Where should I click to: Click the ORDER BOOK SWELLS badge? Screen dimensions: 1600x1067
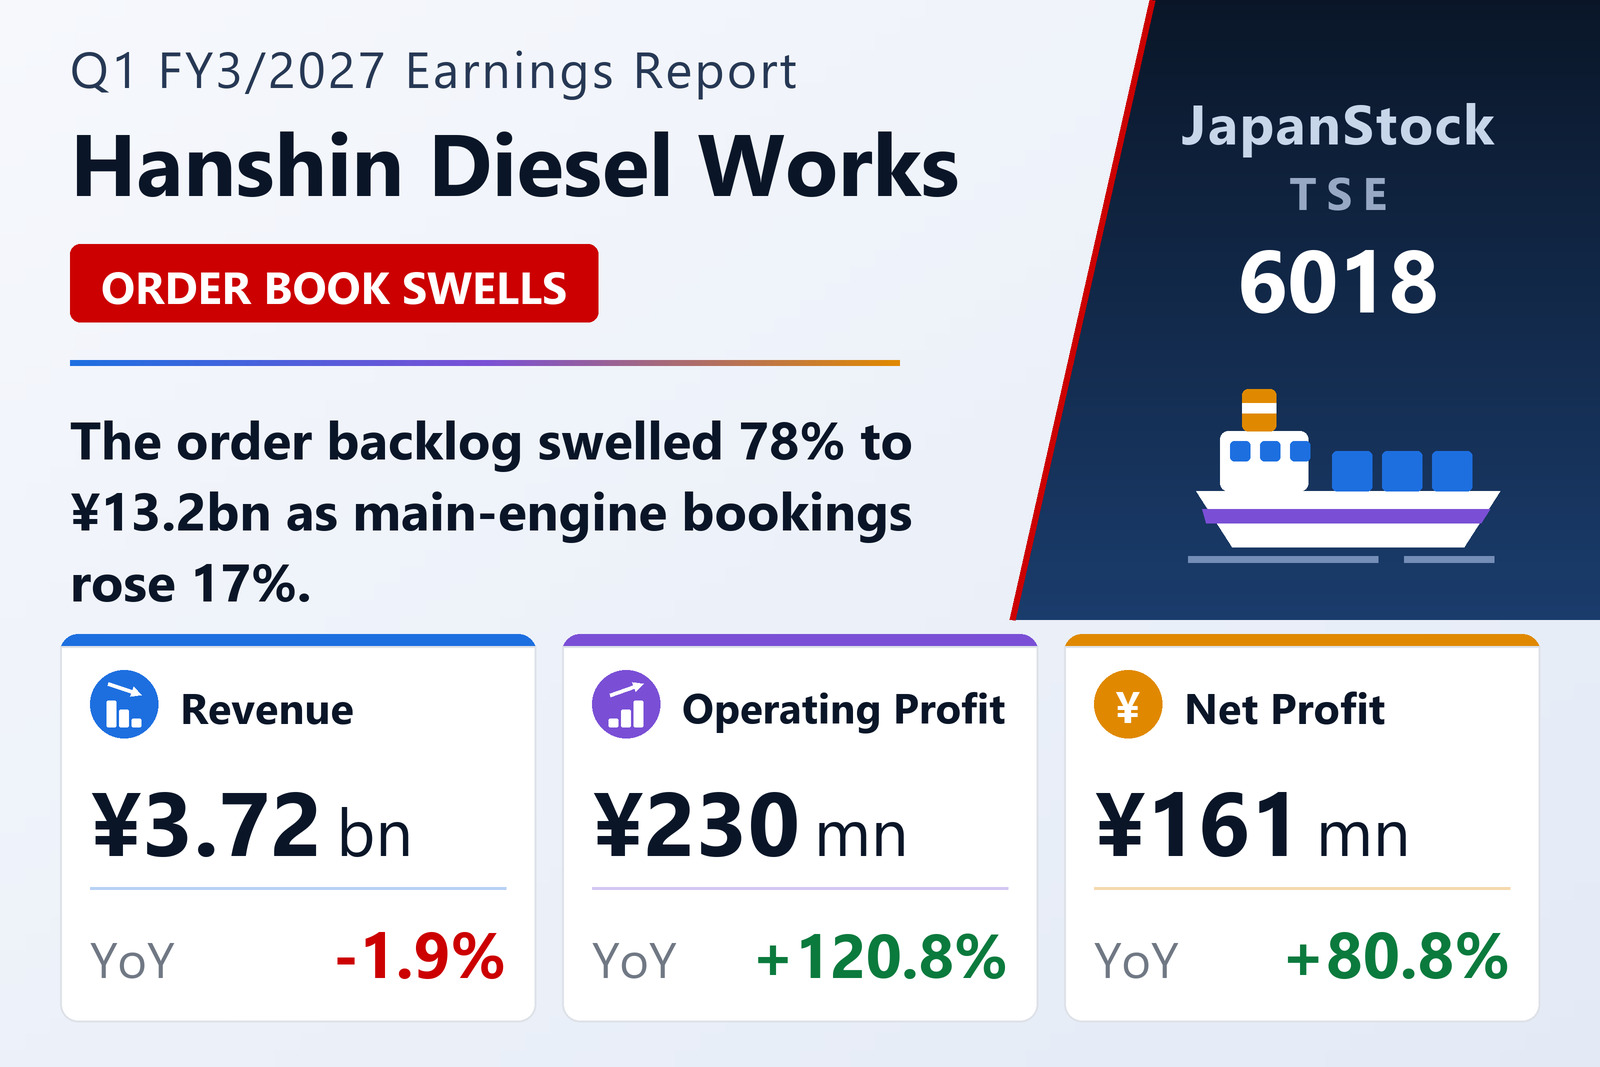[334, 283]
